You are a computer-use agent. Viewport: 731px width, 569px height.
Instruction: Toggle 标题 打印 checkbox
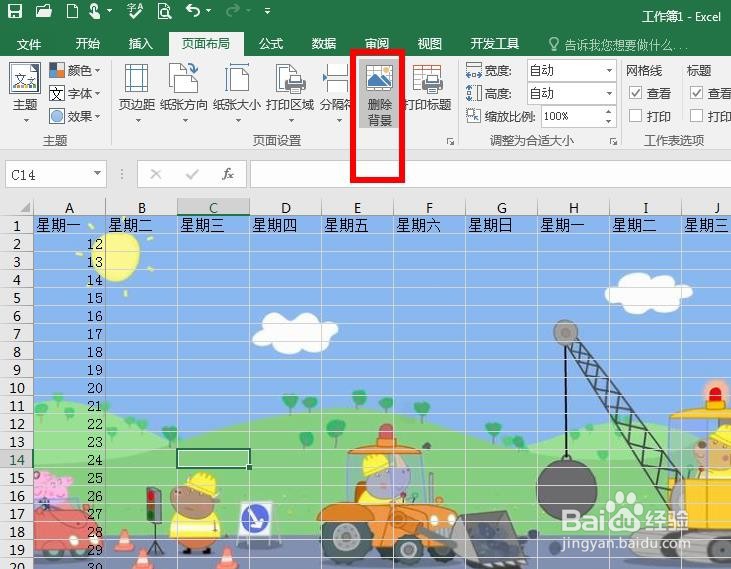pyautogui.click(x=697, y=116)
